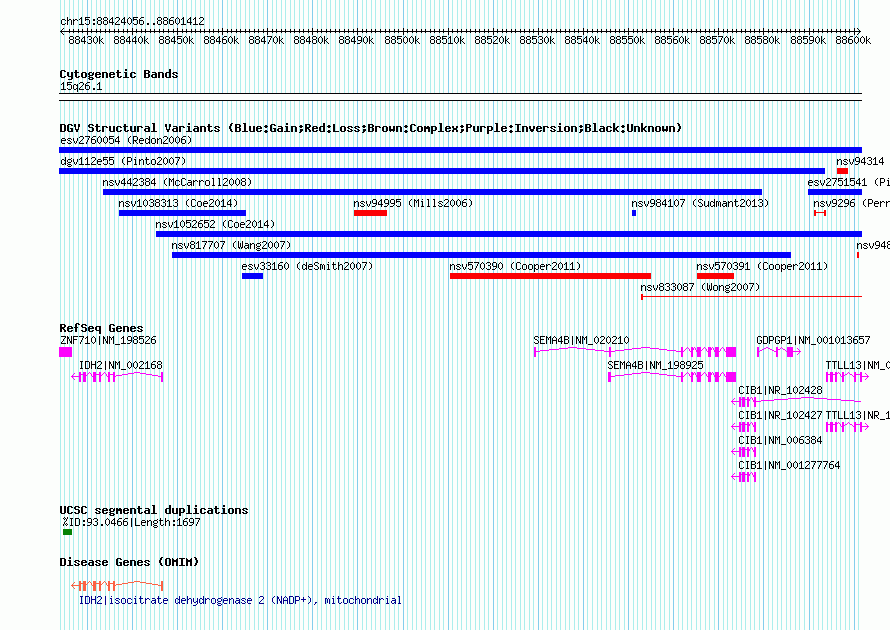The image size is (890, 630).
Task: Click the orange IDH2 OMIM gene glyph
Action: 117,585
